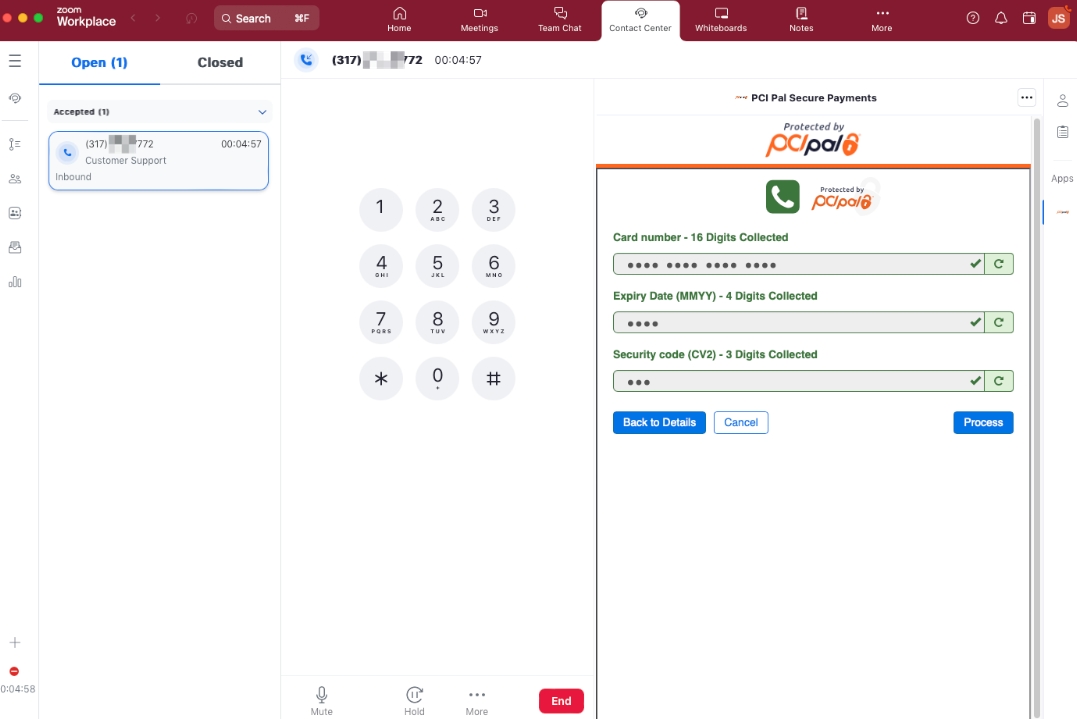End the current call
Screen dimensions: 1077x719
pos(561,701)
